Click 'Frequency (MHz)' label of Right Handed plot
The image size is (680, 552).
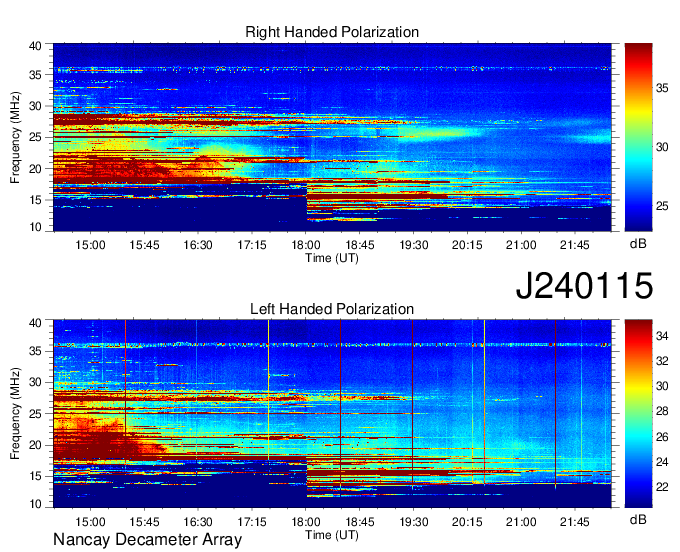pyautogui.click(x=16, y=137)
